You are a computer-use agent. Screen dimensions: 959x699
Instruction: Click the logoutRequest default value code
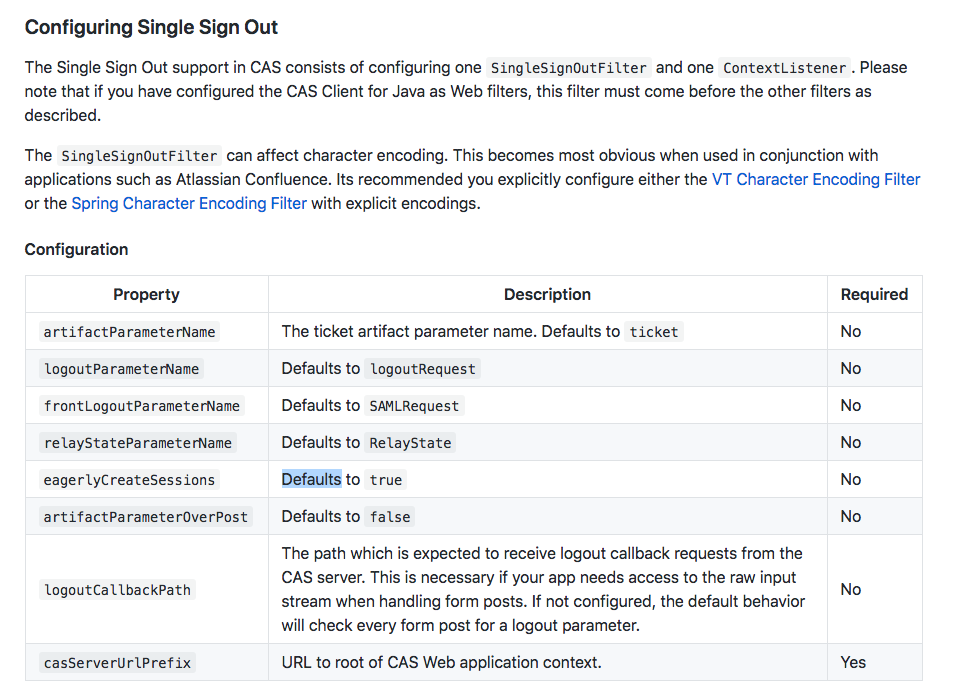423,369
